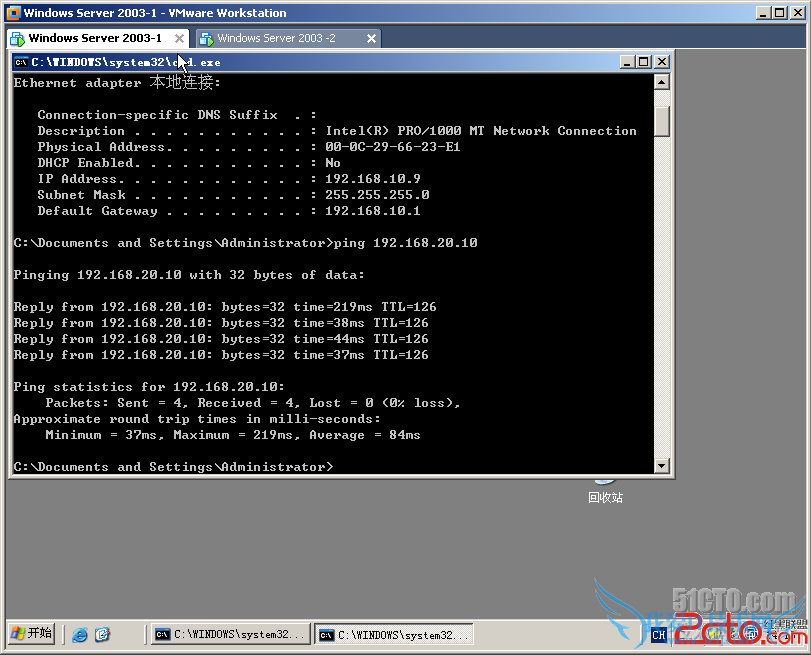
Task: Close the cmd.exe console window
Action: (x=662, y=62)
